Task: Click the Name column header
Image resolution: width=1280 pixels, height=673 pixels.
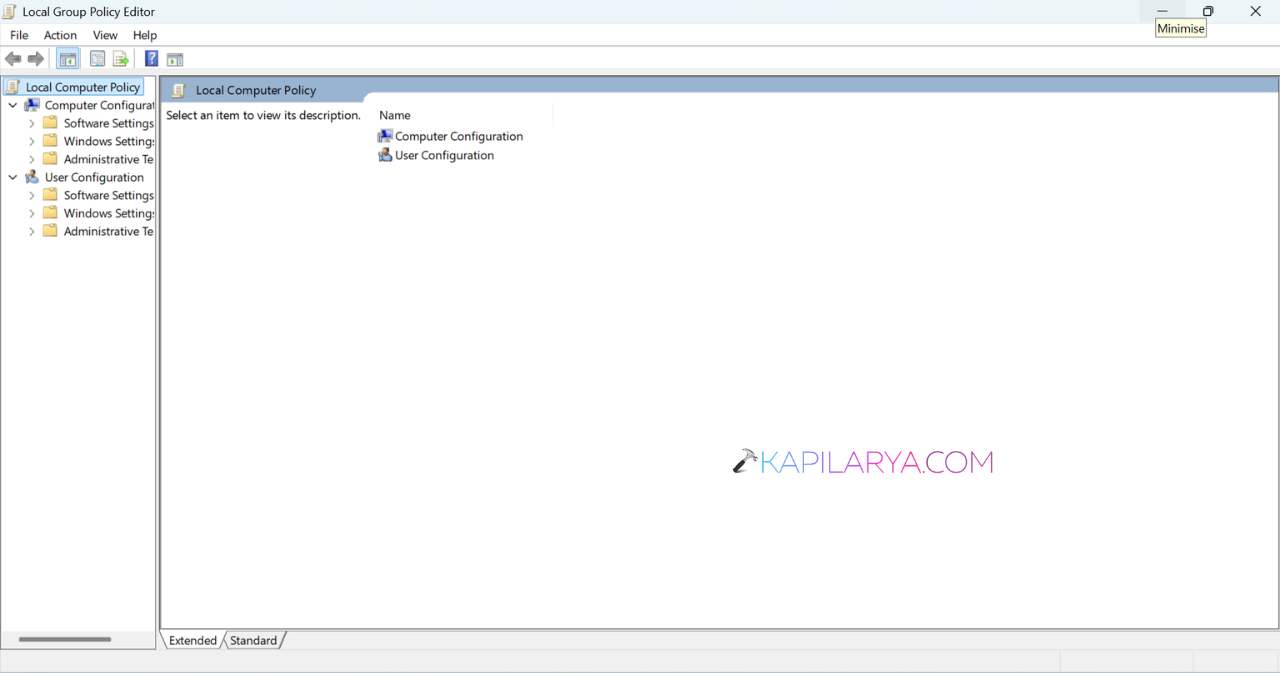Action: pos(395,115)
